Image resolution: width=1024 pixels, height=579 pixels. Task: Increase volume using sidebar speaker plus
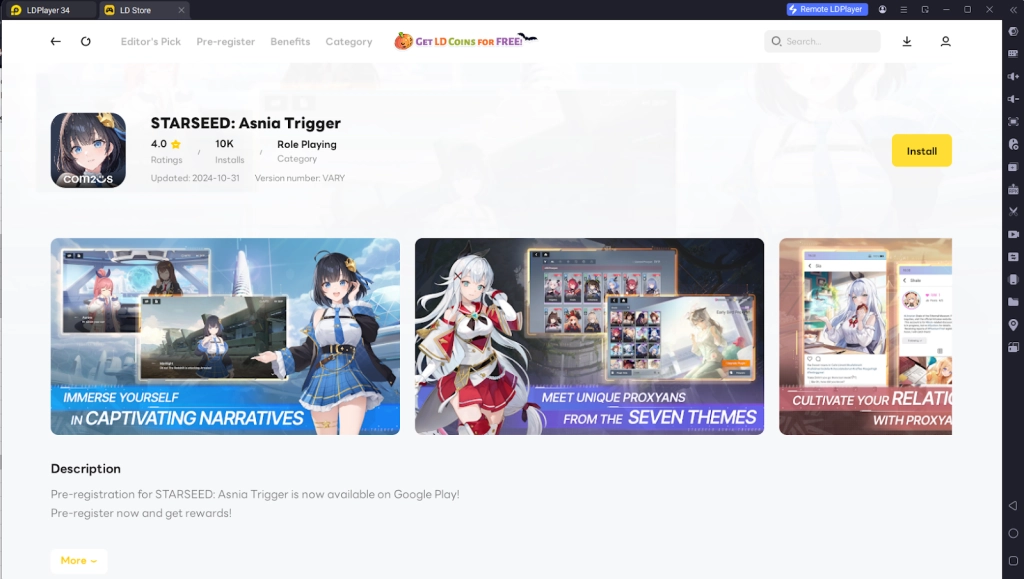click(1013, 76)
